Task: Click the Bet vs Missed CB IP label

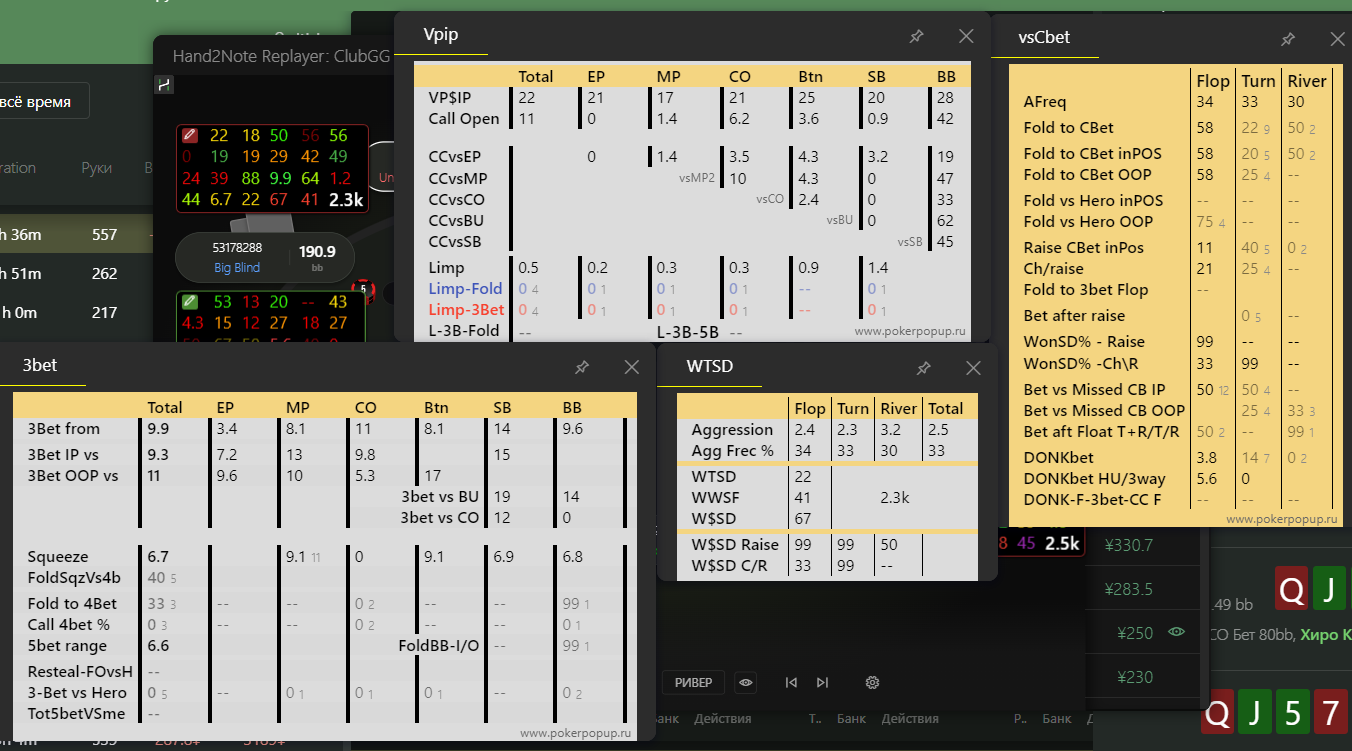Action: coord(1095,389)
